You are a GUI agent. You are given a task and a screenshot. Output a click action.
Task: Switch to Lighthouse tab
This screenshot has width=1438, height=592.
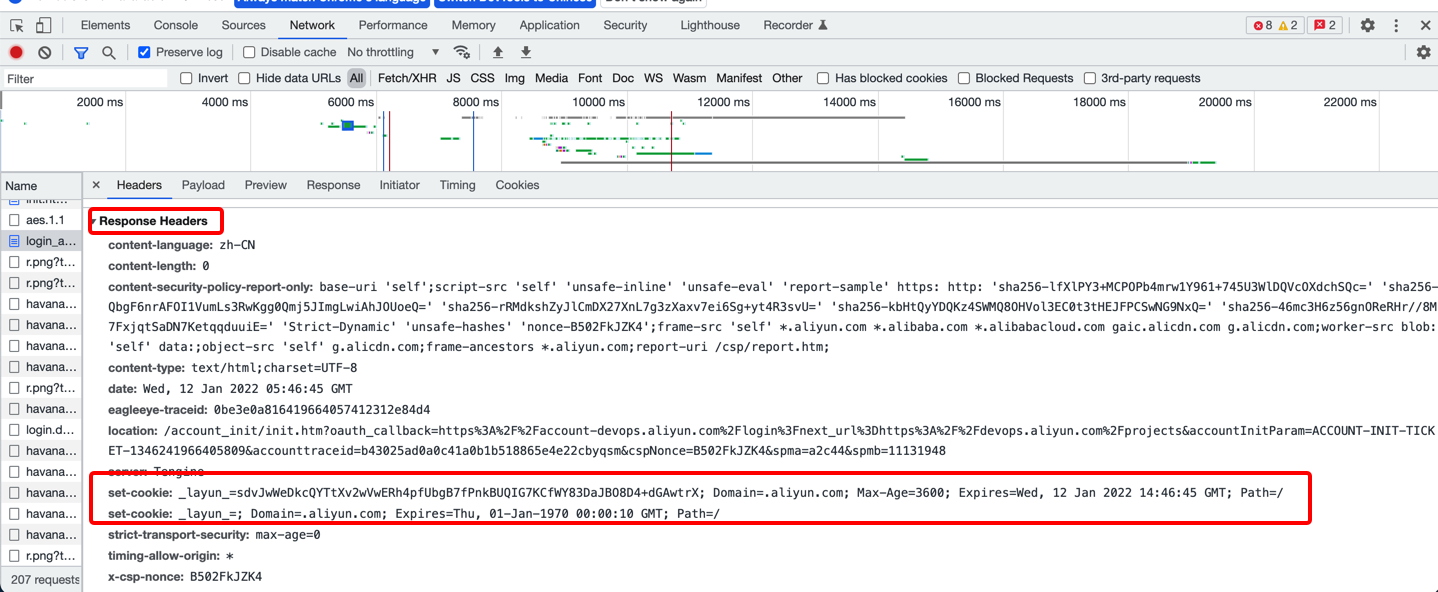pyautogui.click(x=710, y=25)
